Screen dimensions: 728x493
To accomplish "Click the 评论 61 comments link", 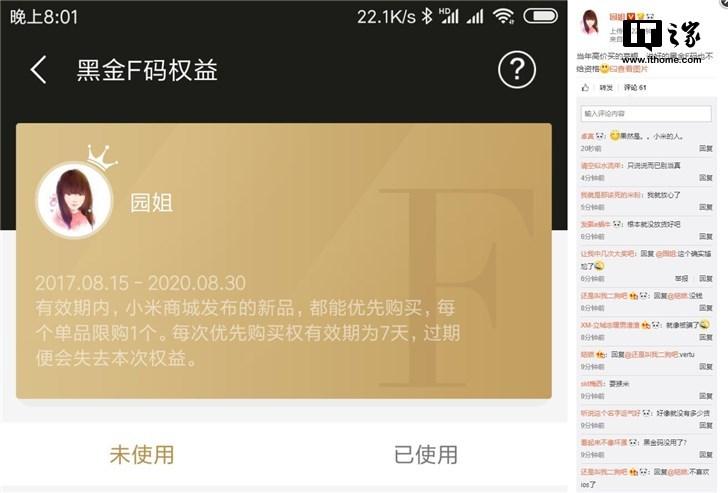I will tap(635, 87).
